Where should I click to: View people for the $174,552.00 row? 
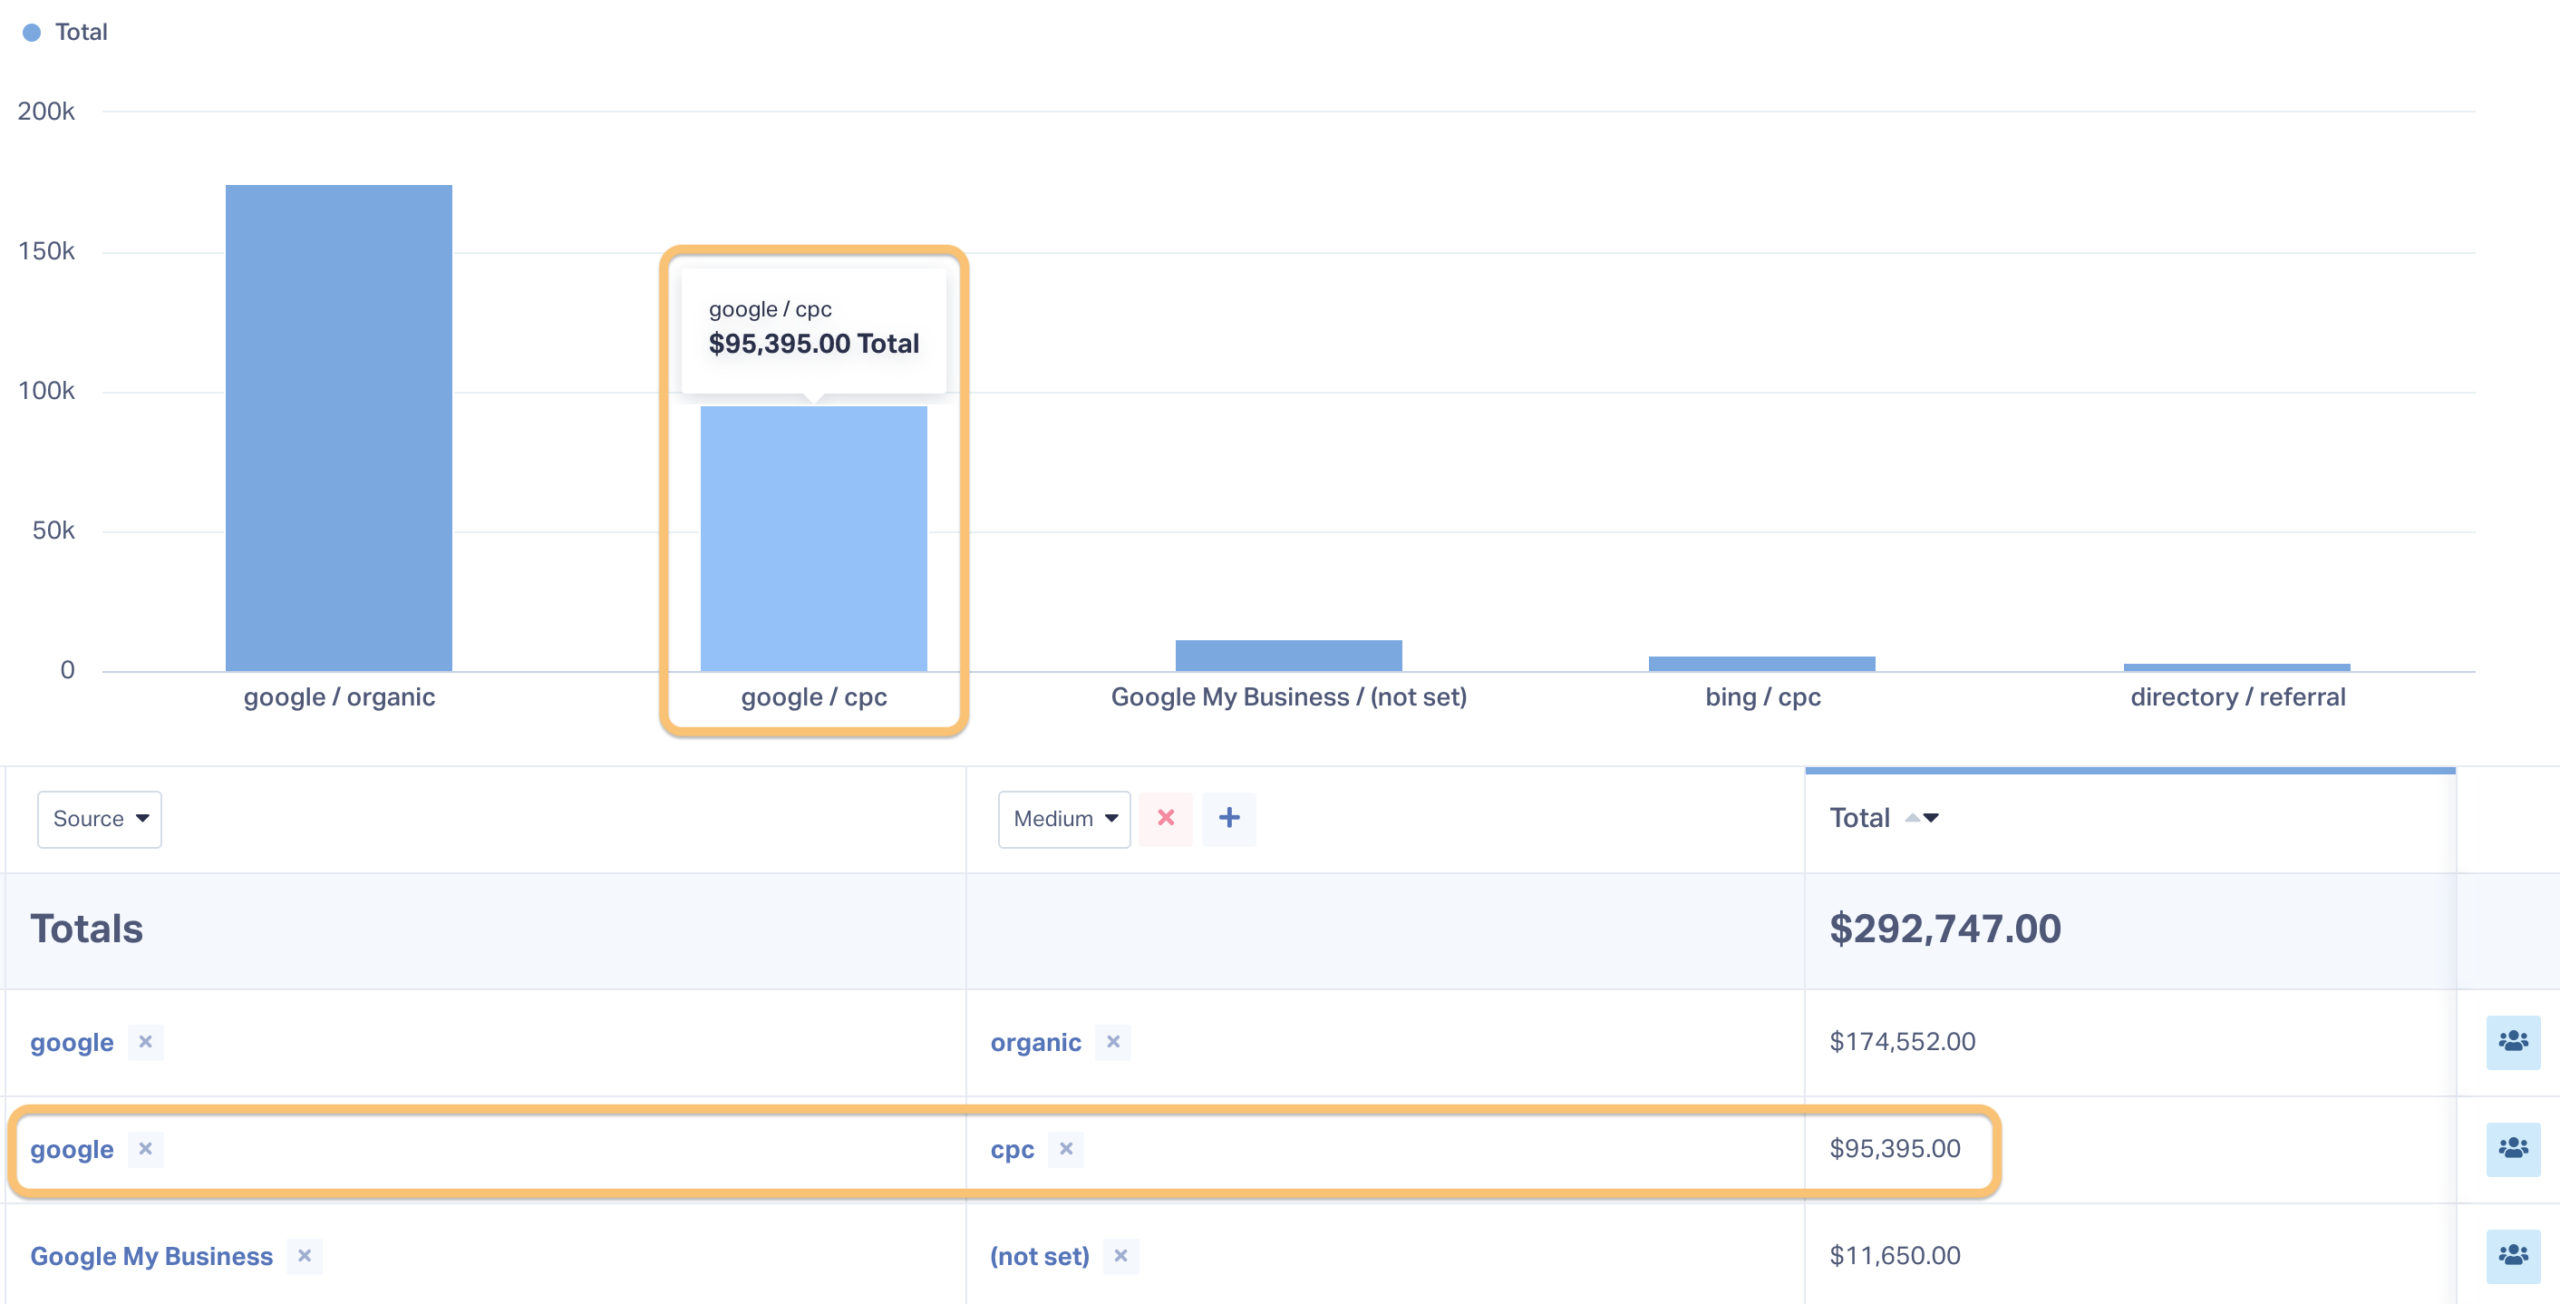(x=2513, y=1042)
